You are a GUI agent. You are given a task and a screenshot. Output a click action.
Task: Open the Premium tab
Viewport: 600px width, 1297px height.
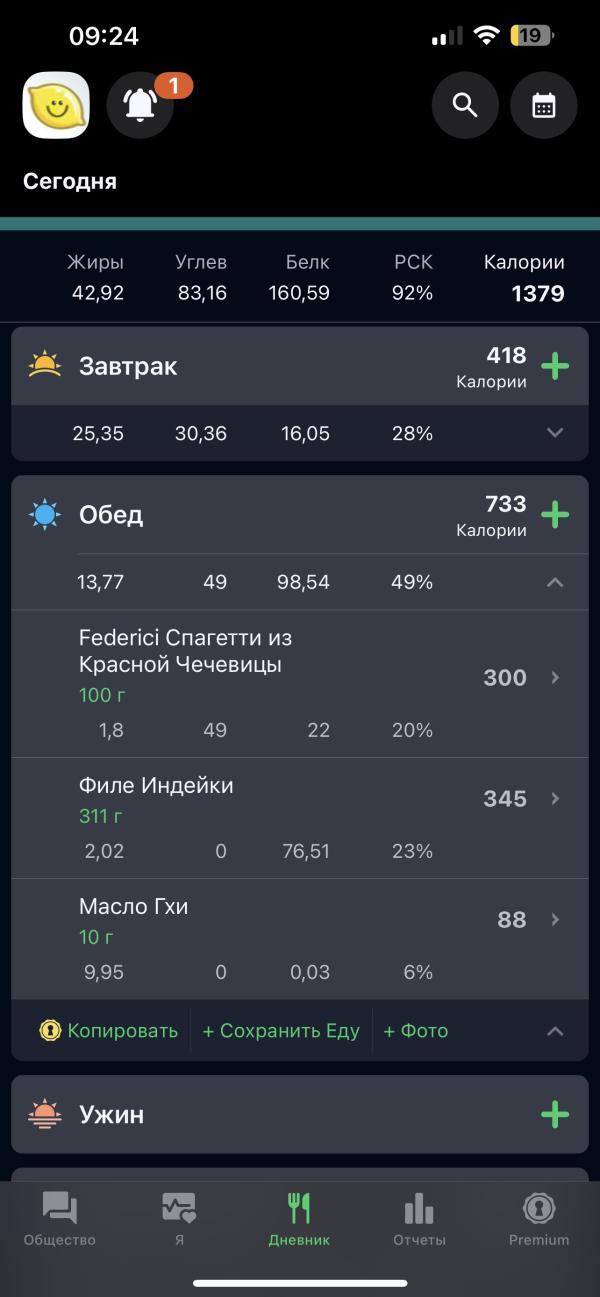[539, 1219]
